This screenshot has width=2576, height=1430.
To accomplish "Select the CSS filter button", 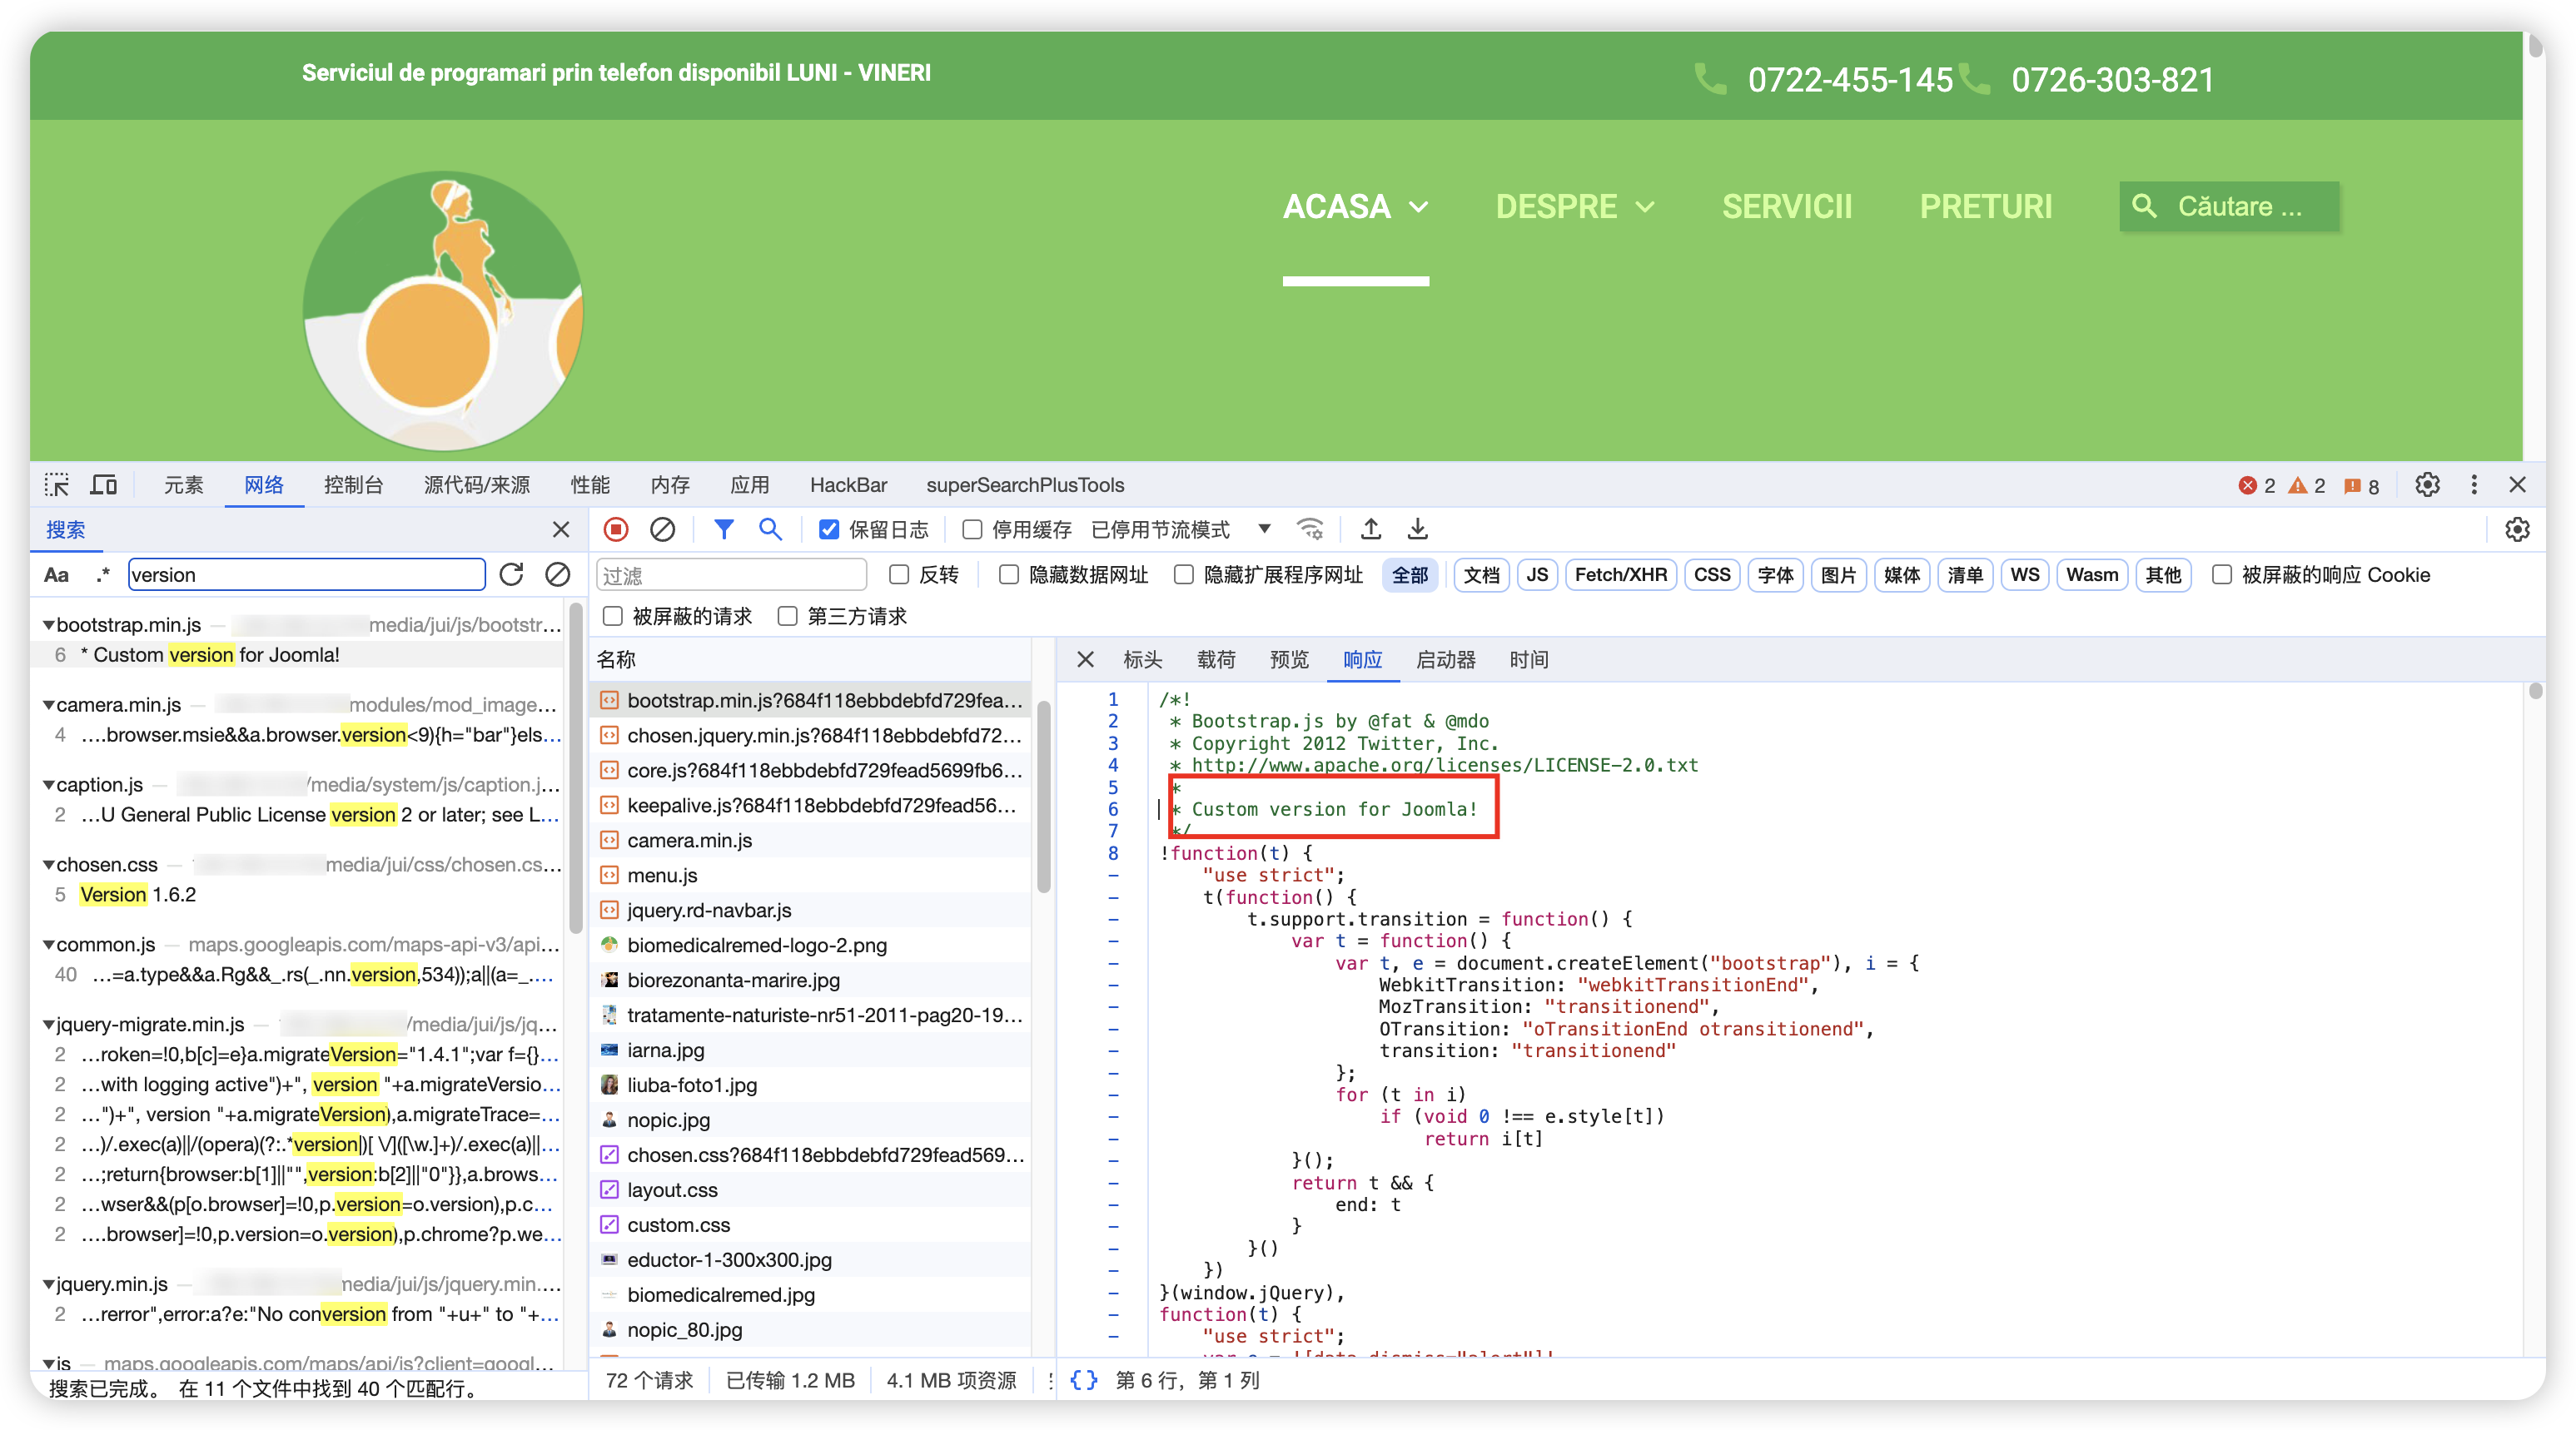I will tap(1712, 575).
